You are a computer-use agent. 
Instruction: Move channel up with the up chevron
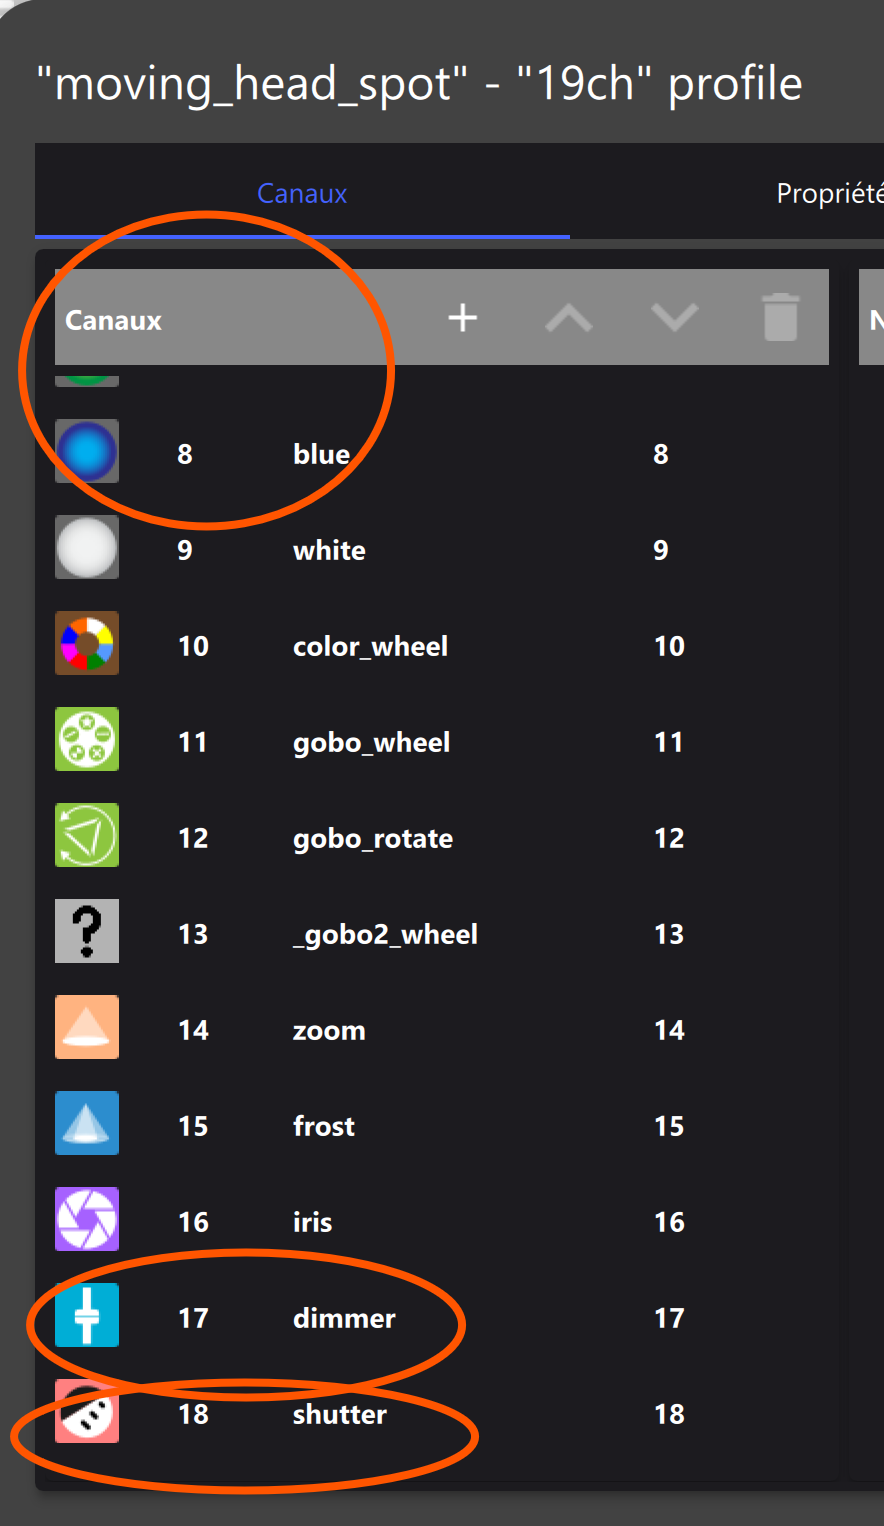coord(569,318)
